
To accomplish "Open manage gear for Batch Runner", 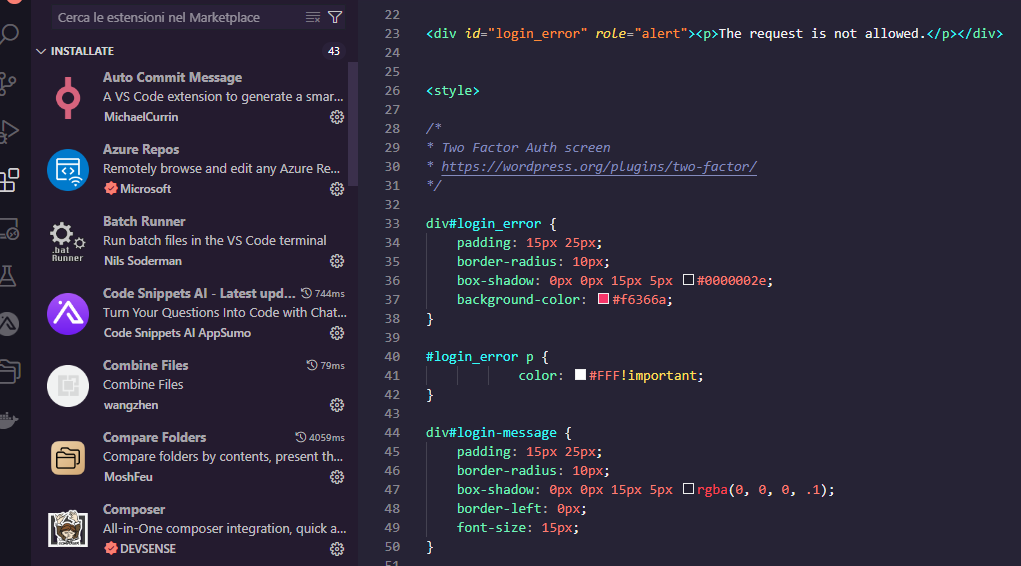I will tap(337, 261).
